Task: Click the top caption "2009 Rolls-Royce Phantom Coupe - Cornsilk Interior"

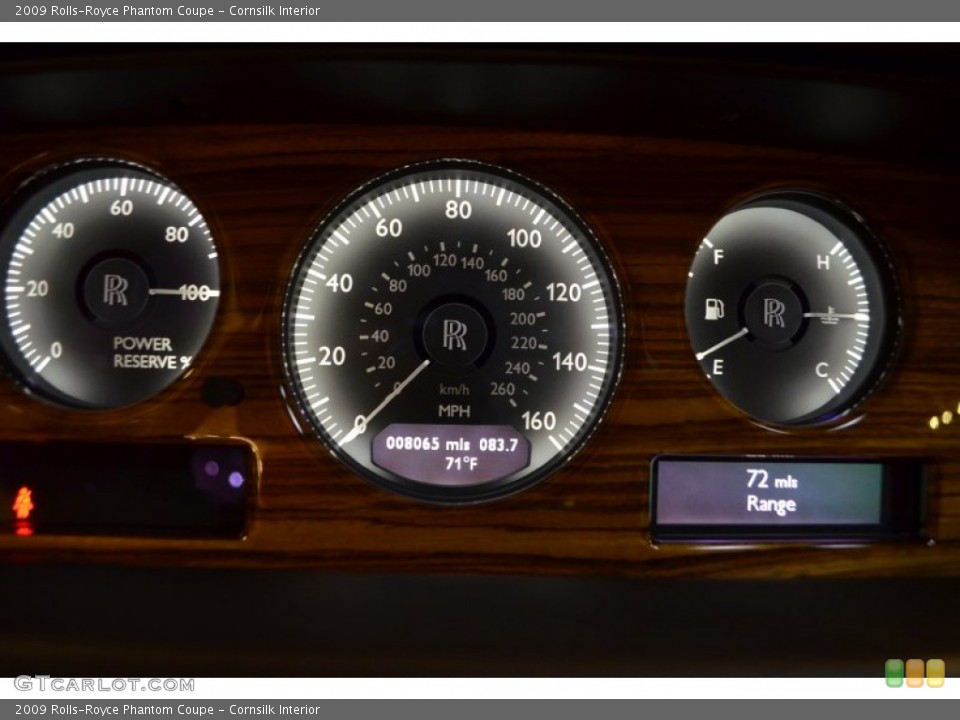Action: point(167,10)
